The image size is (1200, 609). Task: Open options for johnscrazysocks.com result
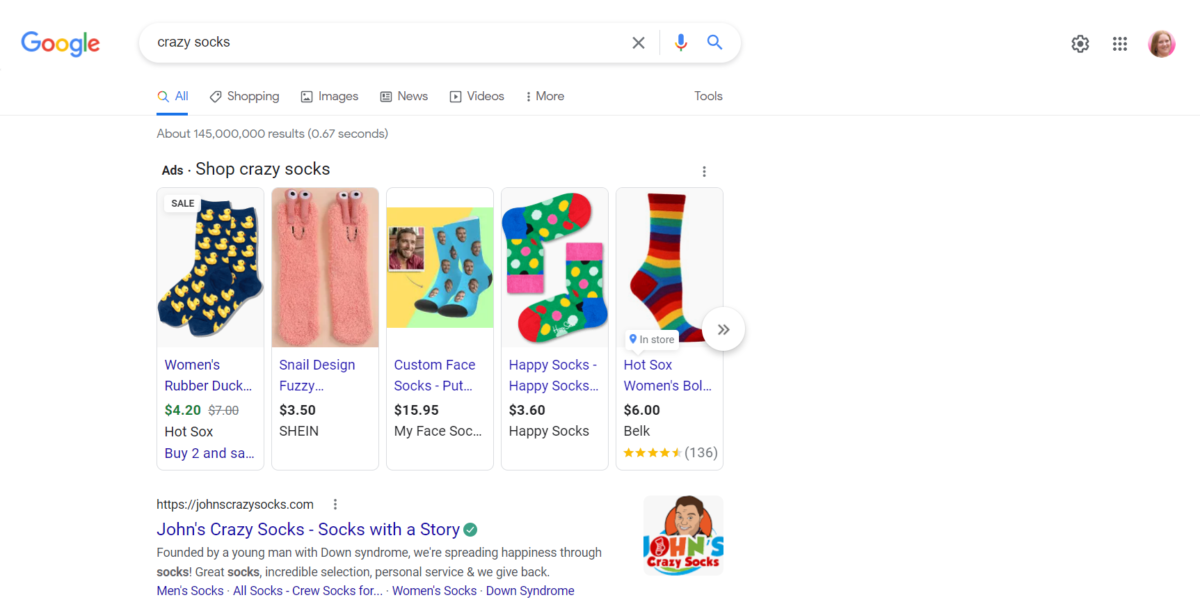[x=335, y=504]
